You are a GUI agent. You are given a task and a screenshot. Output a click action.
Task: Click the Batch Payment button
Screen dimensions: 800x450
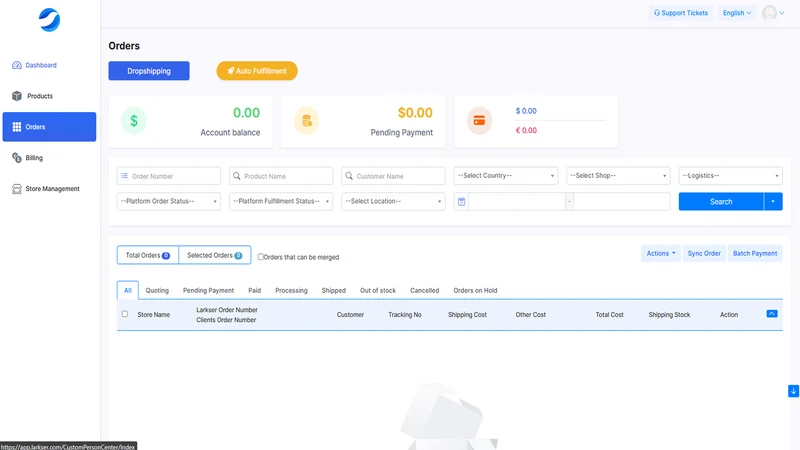[755, 254]
